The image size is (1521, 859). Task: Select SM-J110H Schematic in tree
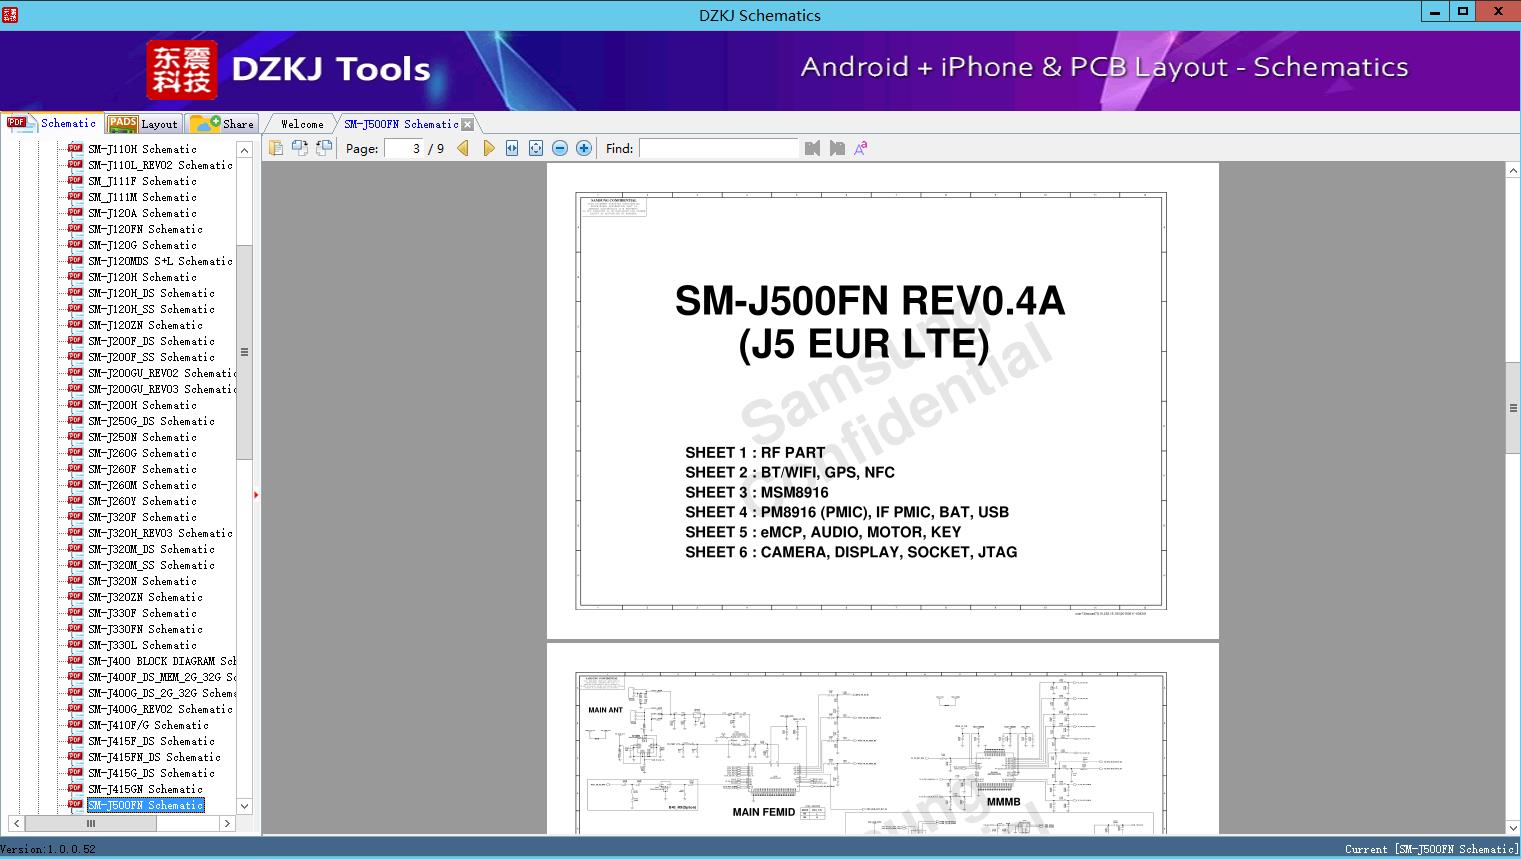pos(142,149)
